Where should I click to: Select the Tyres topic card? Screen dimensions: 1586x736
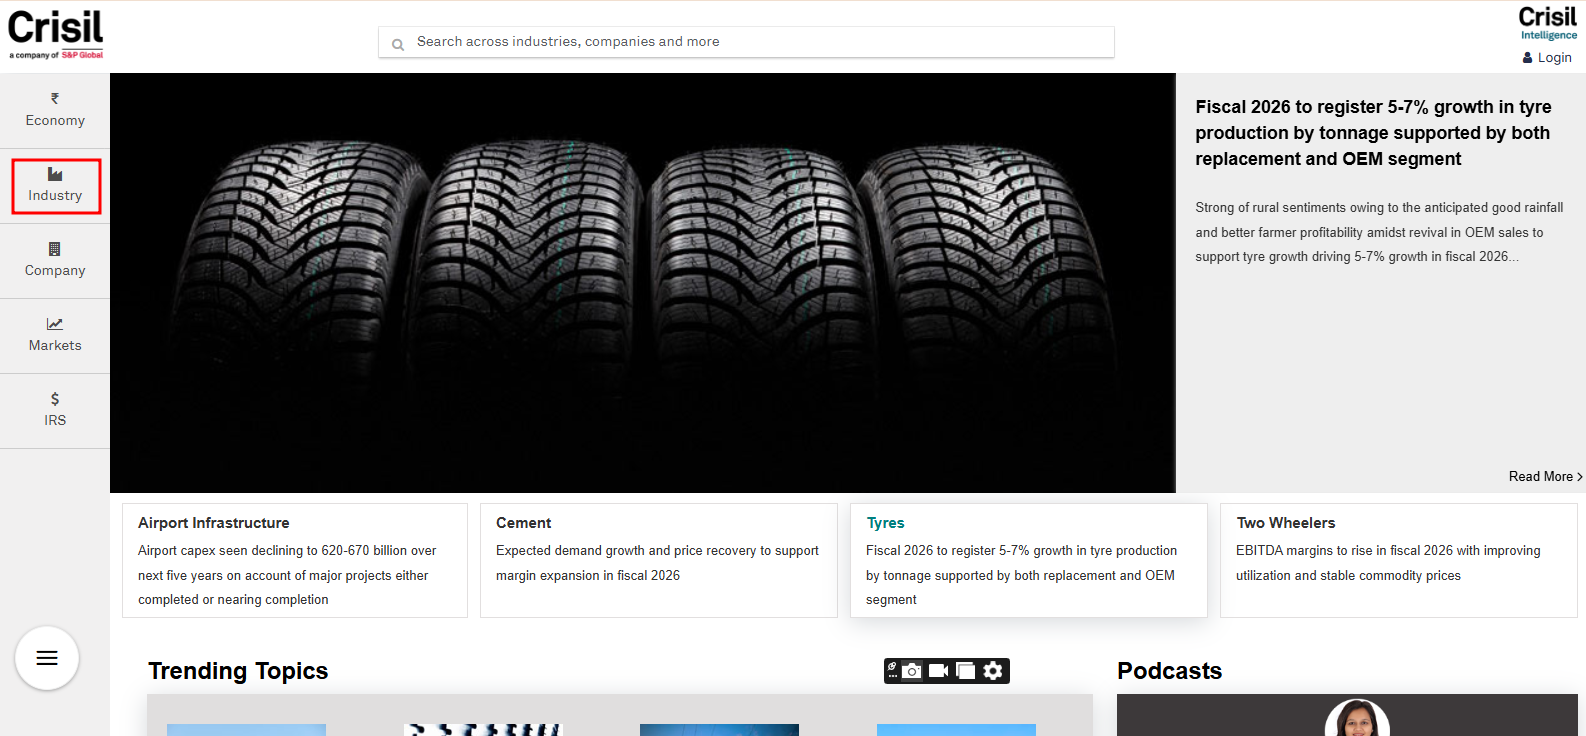tap(1028, 560)
